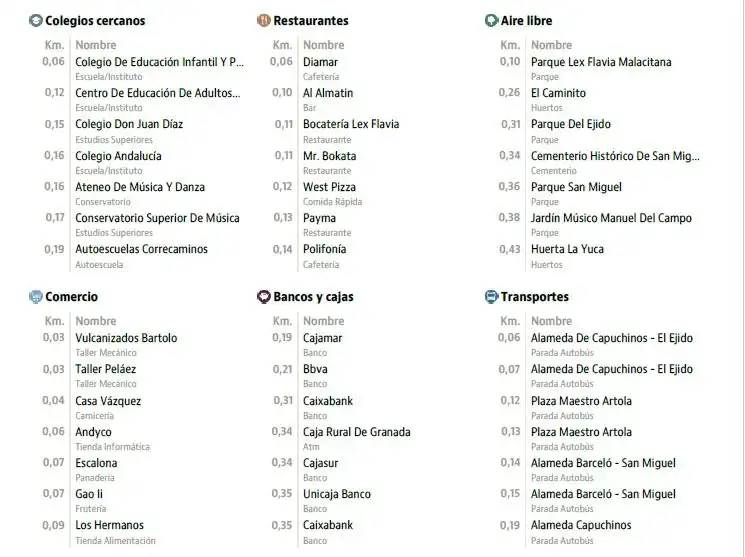745x557 pixels.
Task: Select Jardín Músico Manuel Del Campo
Action: [x=611, y=218]
